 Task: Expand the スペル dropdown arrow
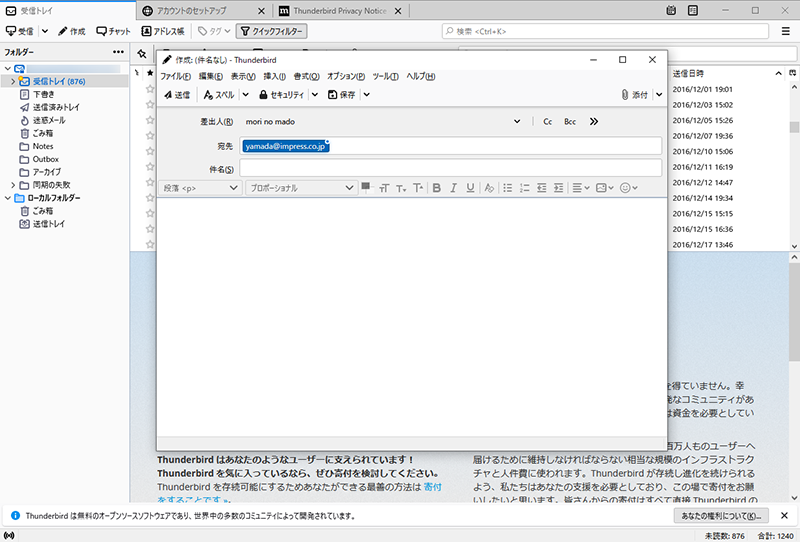245,94
